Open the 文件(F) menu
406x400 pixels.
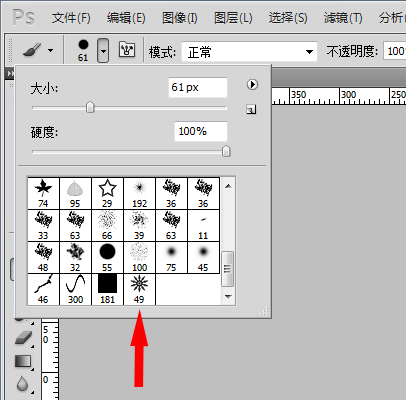[x=71, y=18]
